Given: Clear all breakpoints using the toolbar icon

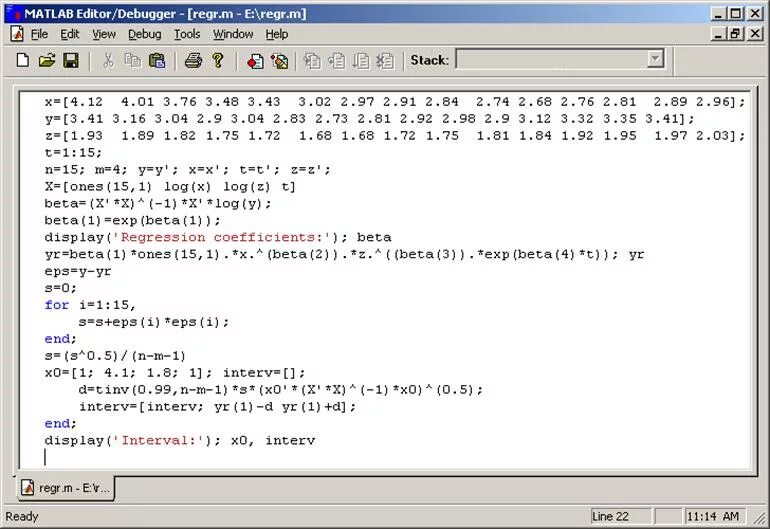Looking at the screenshot, I should click(279, 61).
